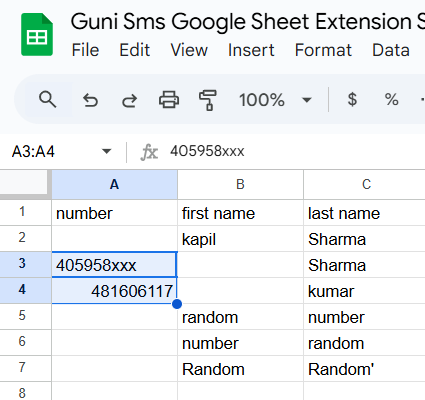Open the 100% zoom dropdown
425x400 pixels.
[275, 100]
